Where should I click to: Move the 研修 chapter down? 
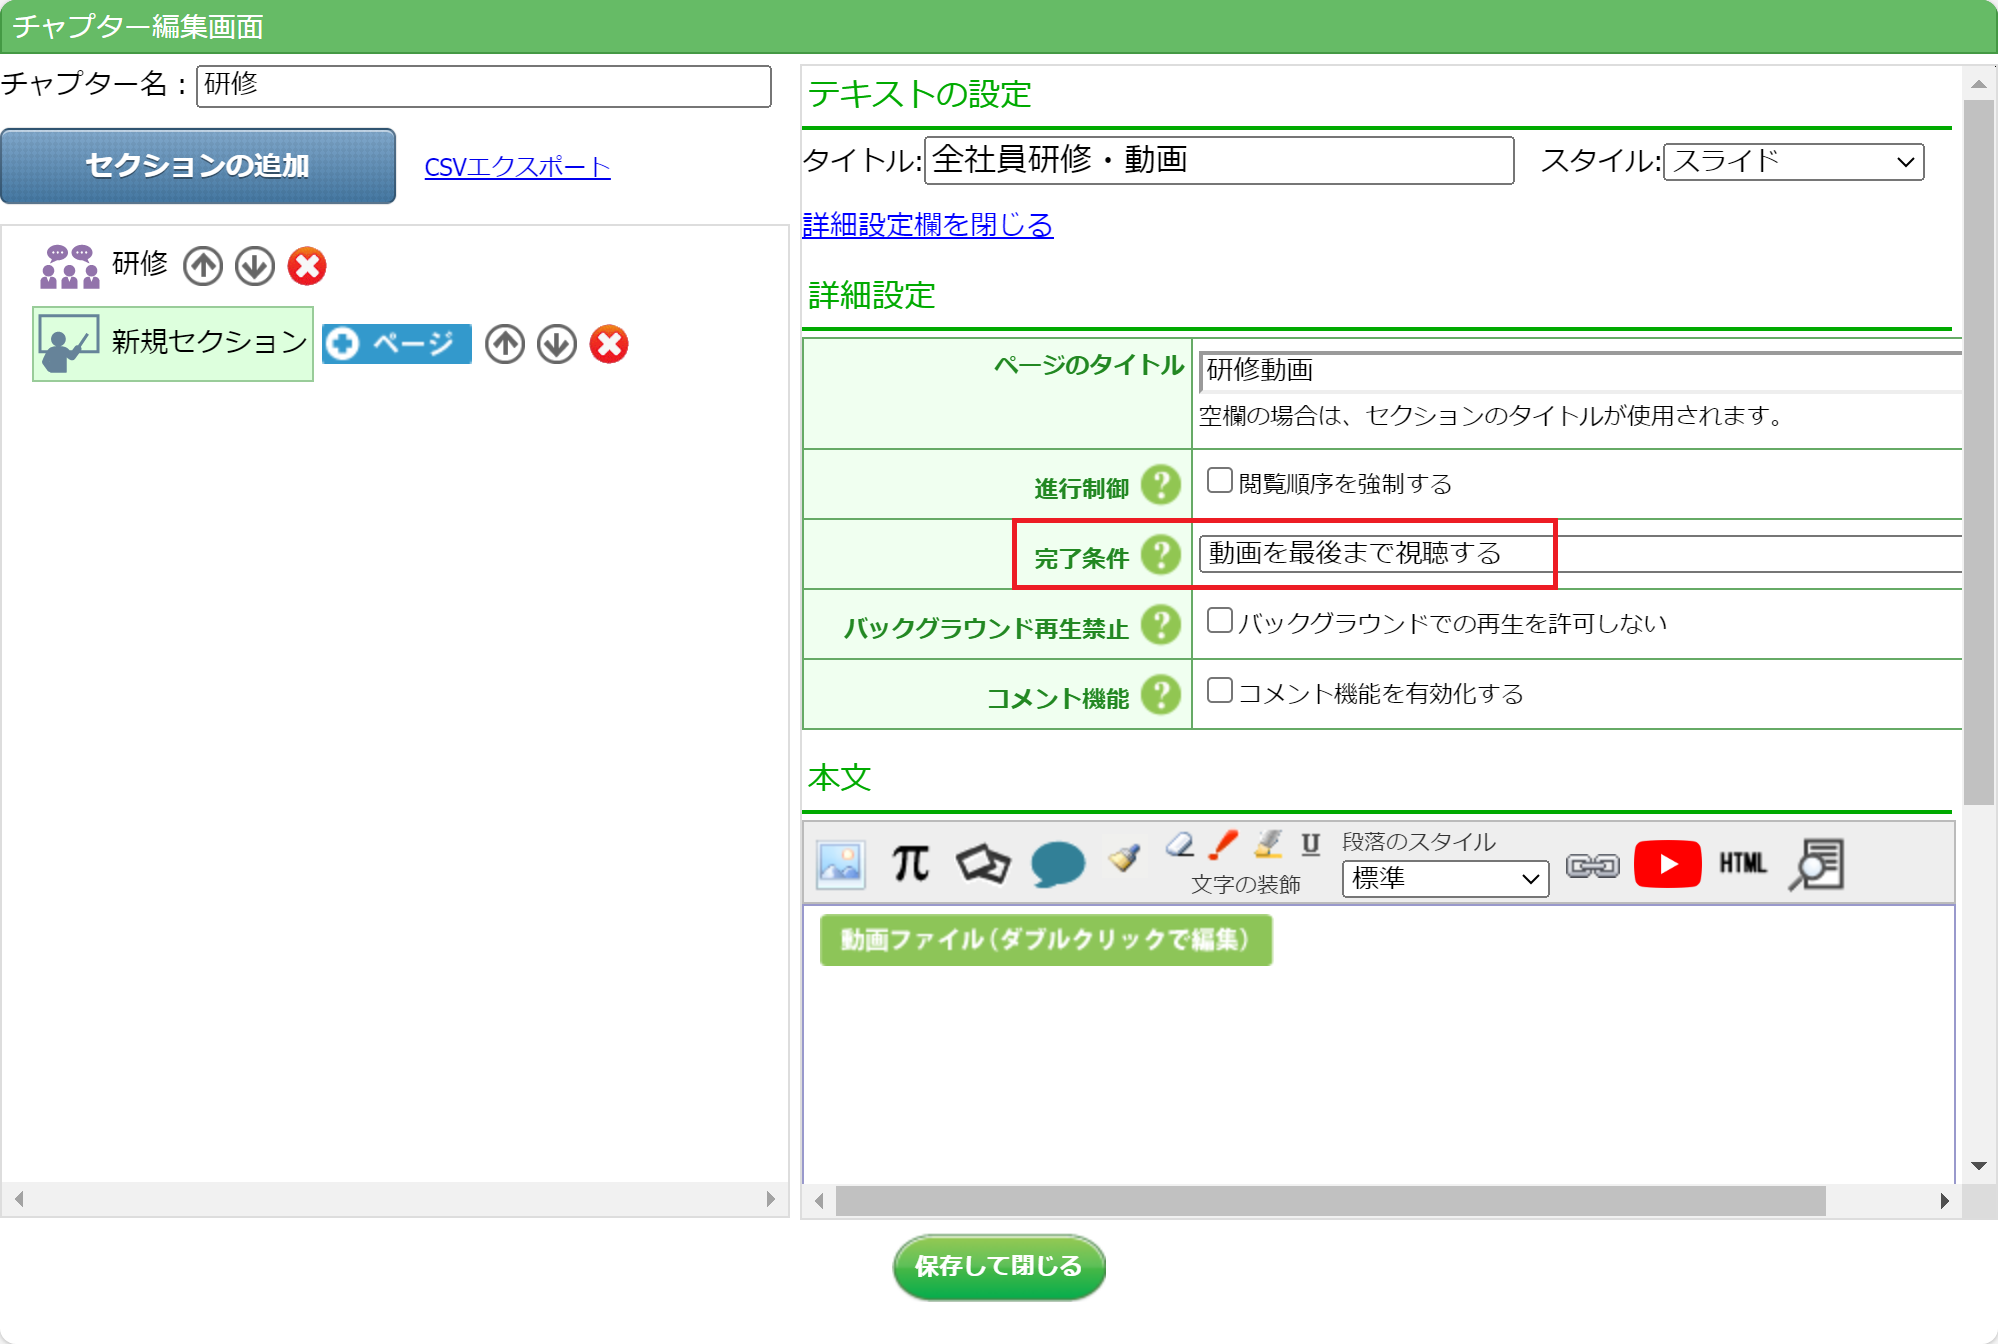click(x=255, y=267)
